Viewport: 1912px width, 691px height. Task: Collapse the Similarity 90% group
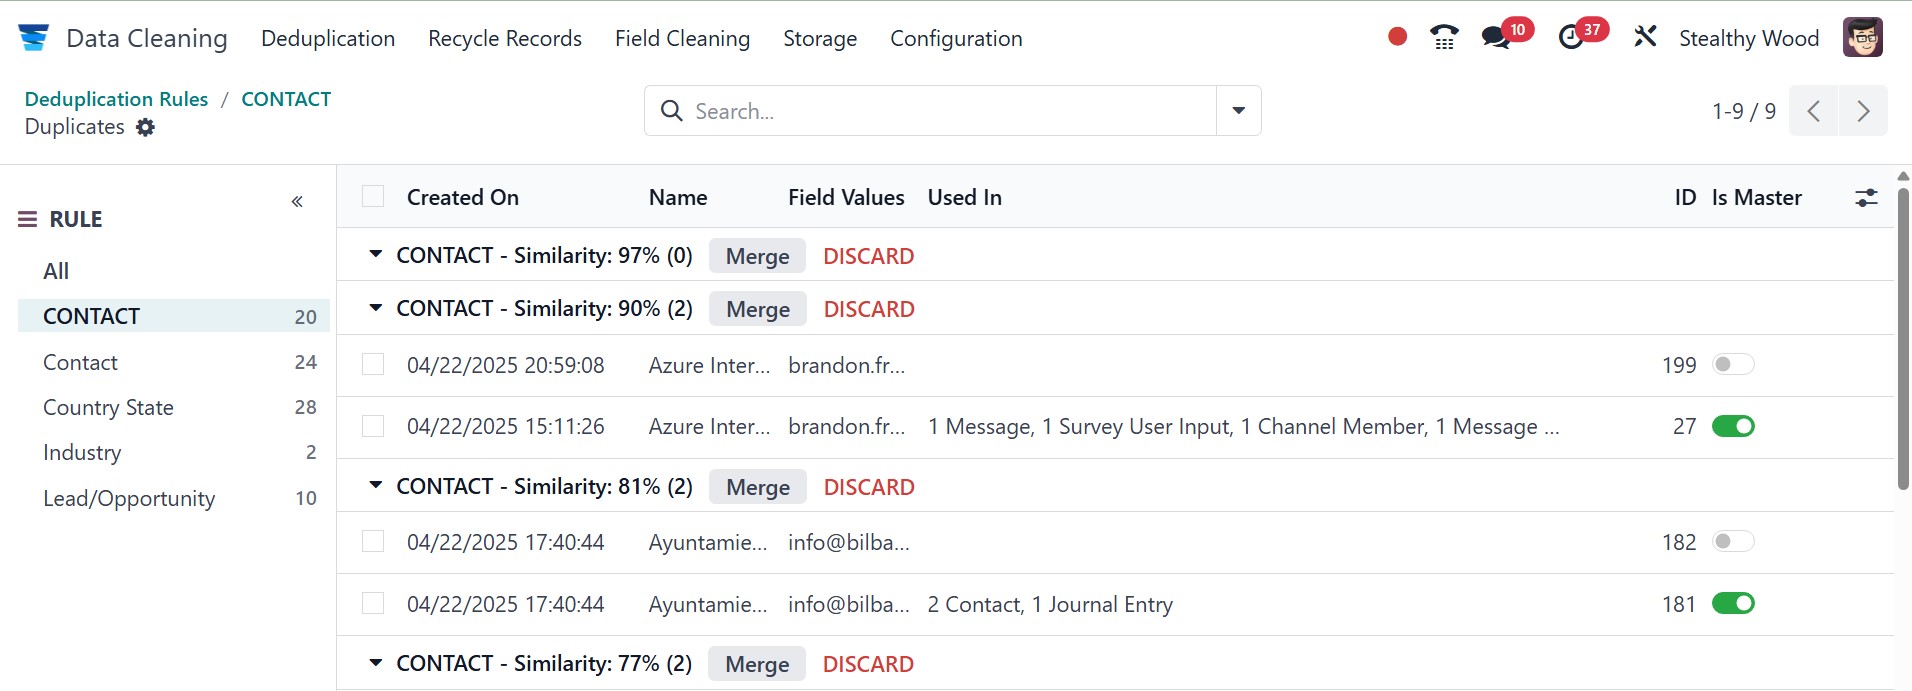(x=376, y=308)
